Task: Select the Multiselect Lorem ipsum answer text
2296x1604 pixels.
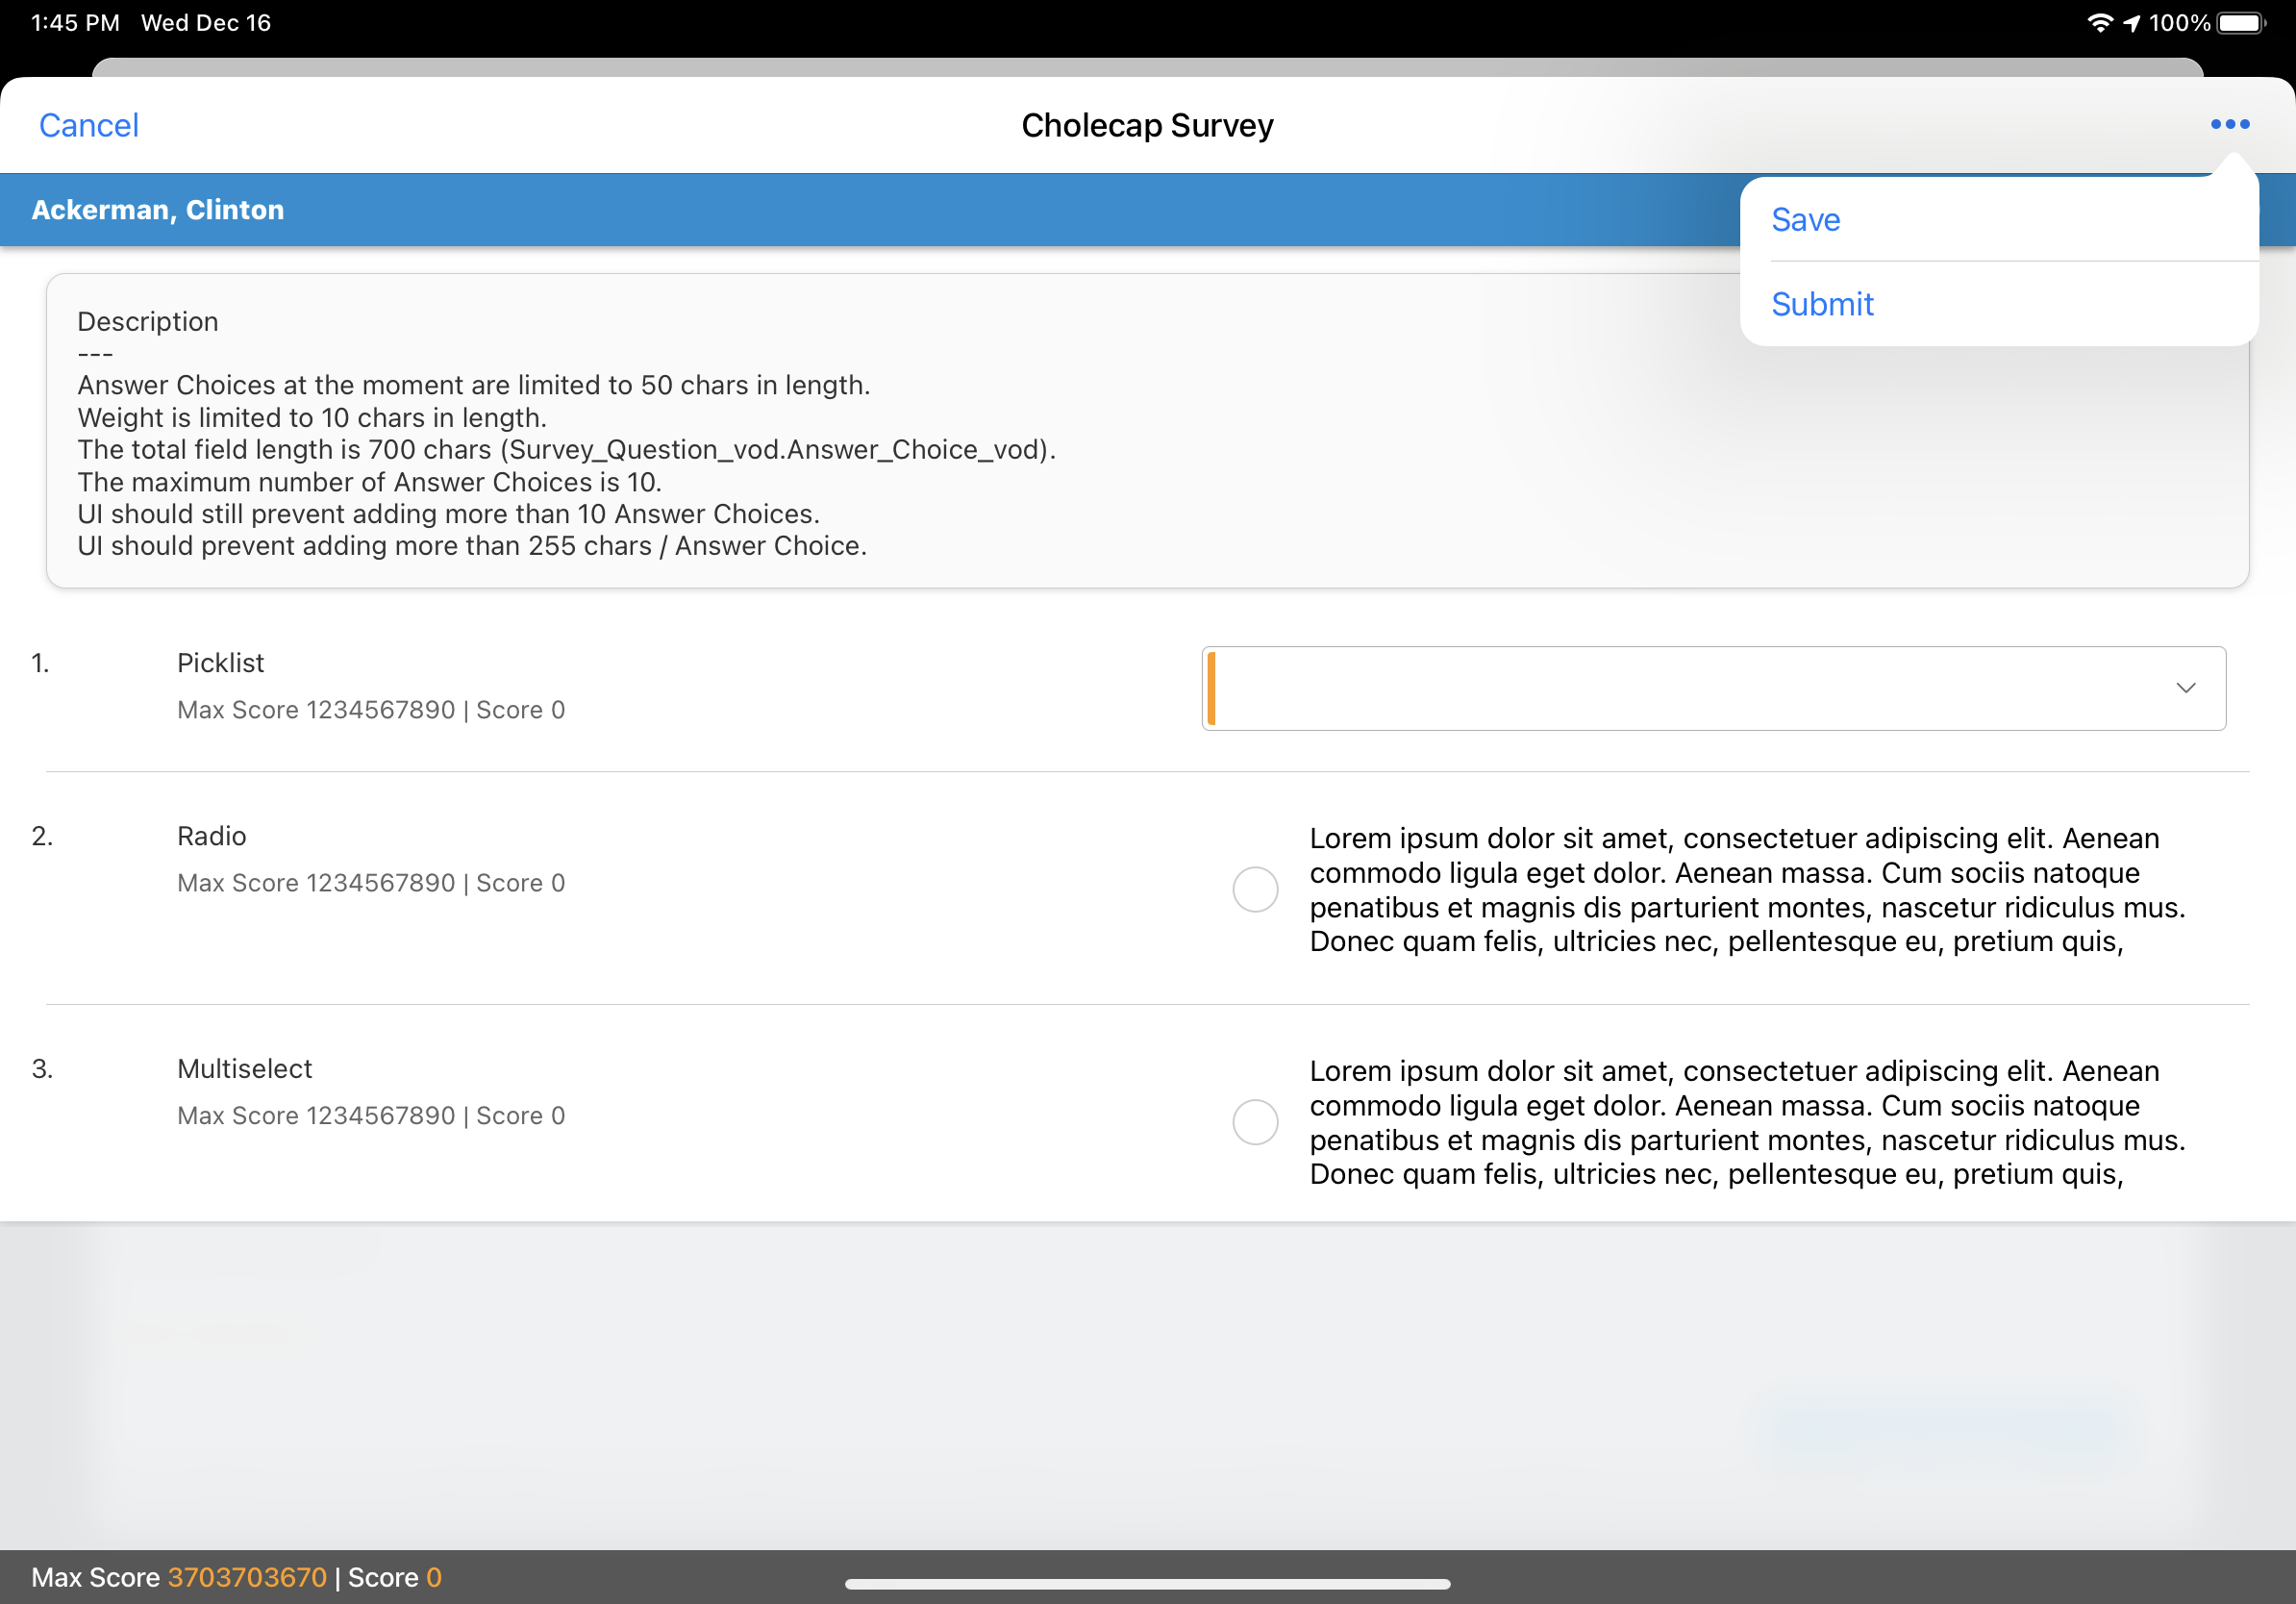Action: click(x=1746, y=1122)
